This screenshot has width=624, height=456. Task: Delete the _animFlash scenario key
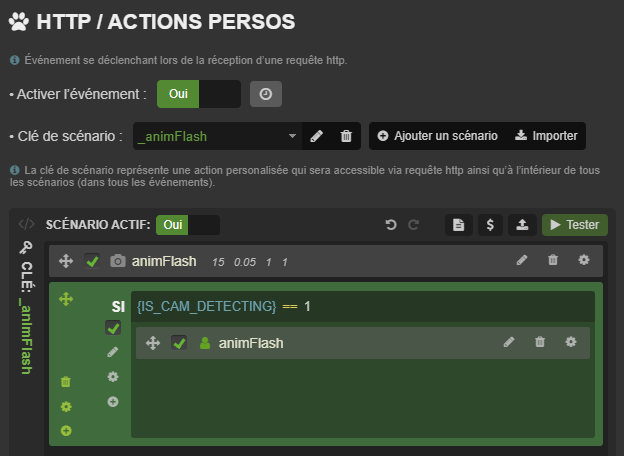pyautogui.click(x=346, y=136)
